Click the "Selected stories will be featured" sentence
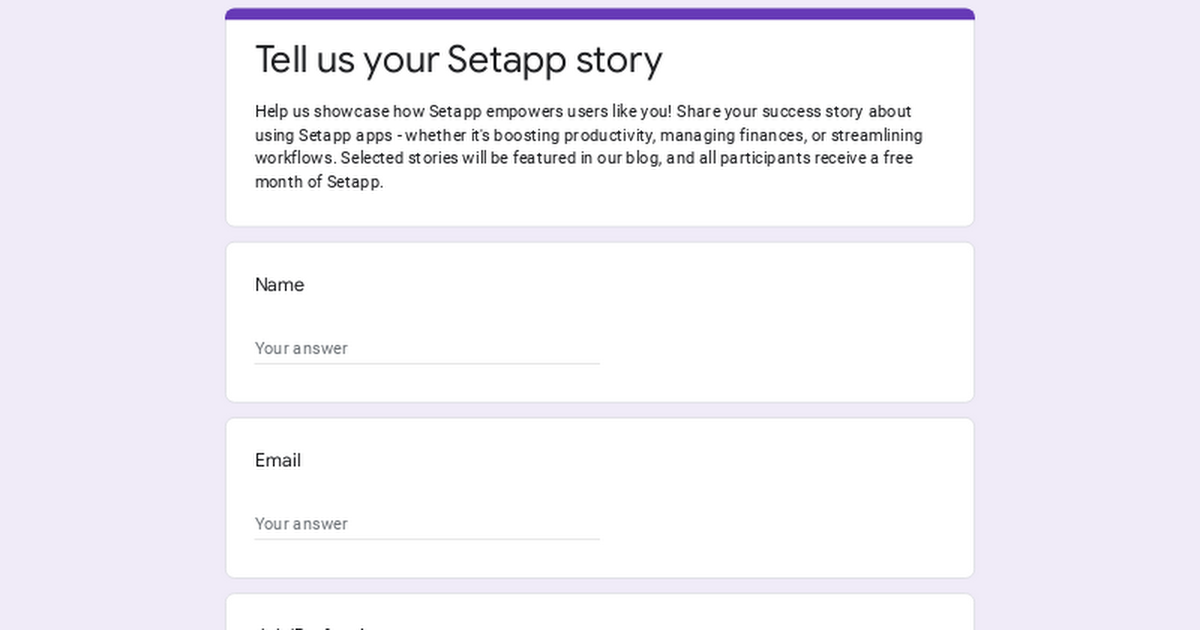This screenshot has height=630, width=1200. [458, 158]
